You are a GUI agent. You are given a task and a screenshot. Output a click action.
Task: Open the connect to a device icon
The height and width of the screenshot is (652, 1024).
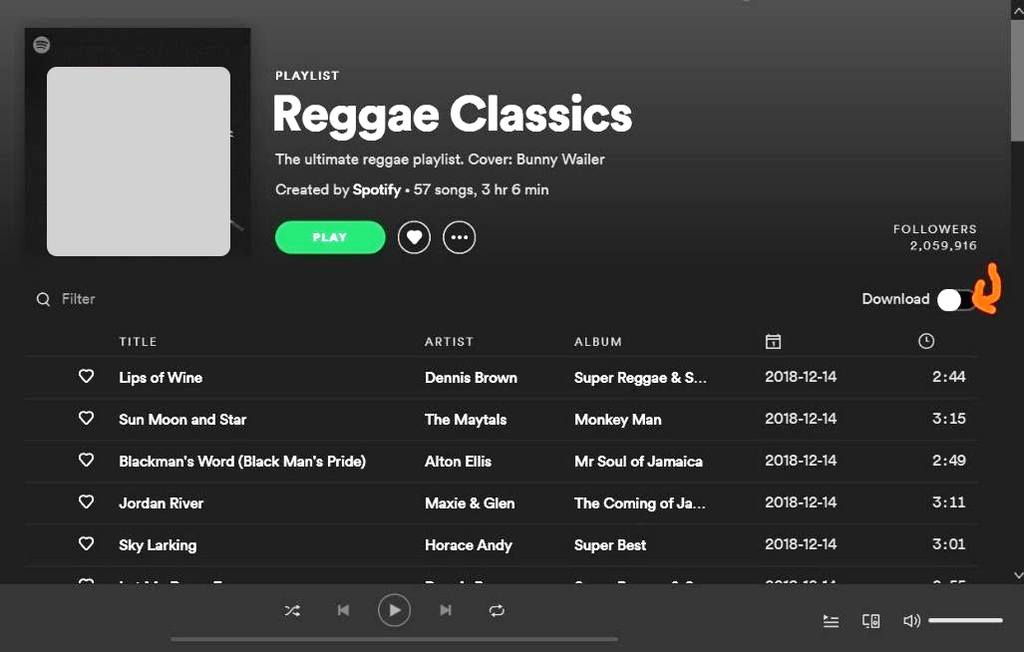pyautogui.click(x=871, y=621)
